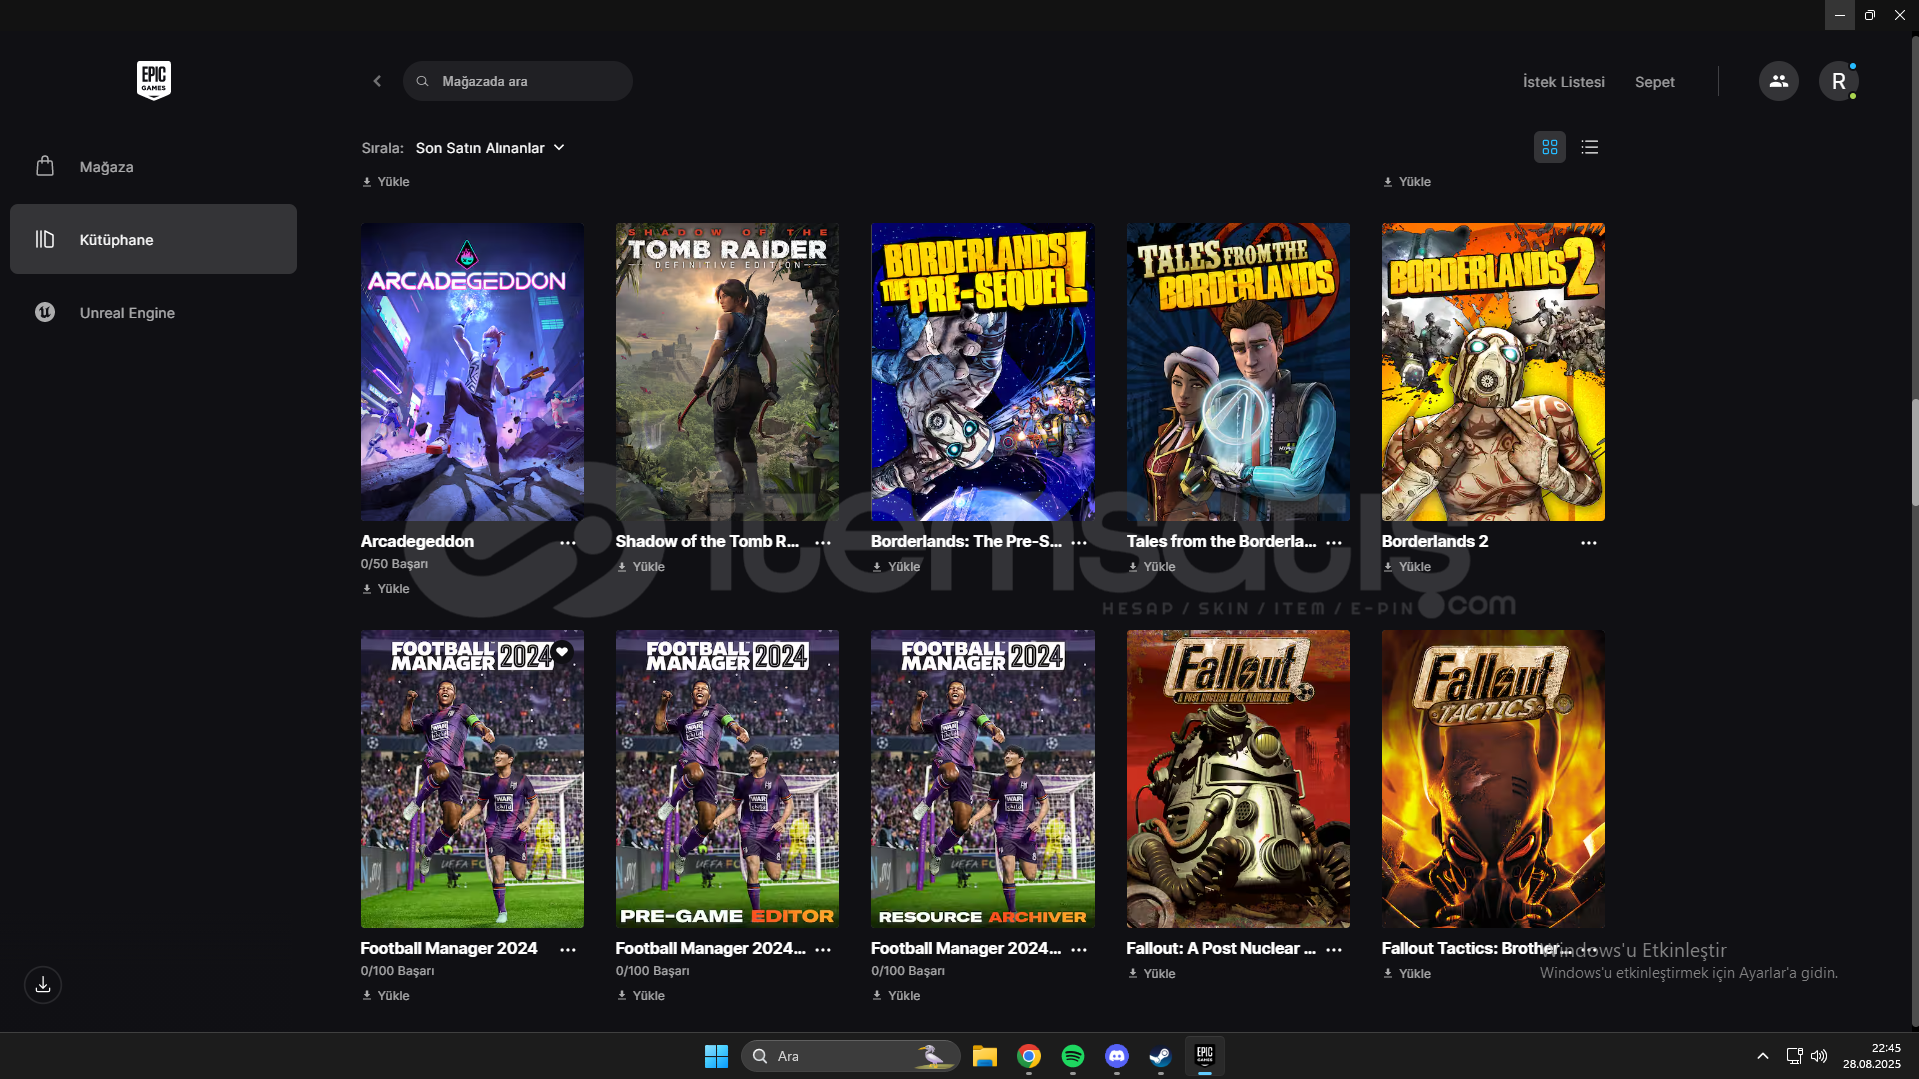Open the friends list icon
The height and width of the screenshot is (1079, 1919).
1778,81
